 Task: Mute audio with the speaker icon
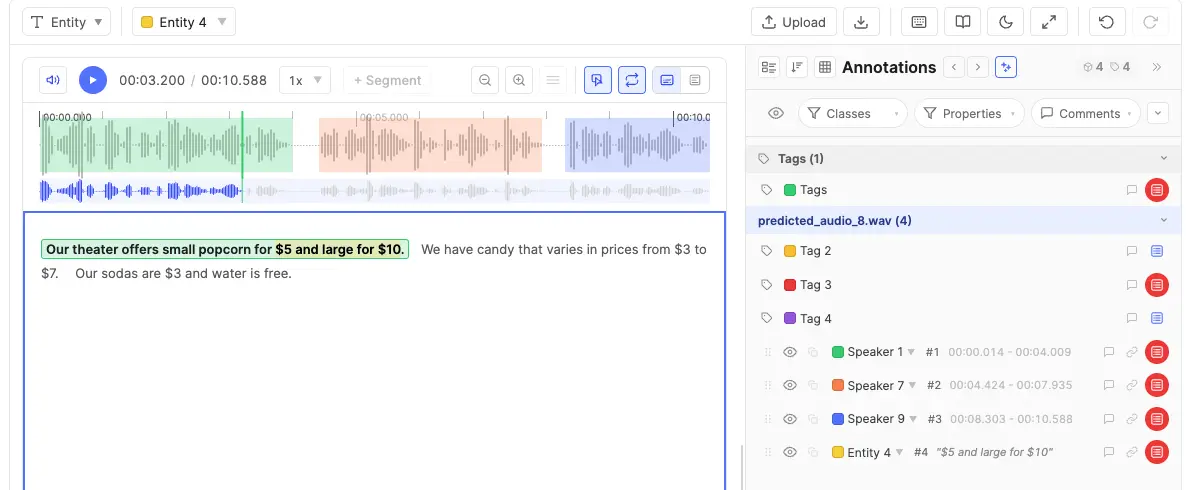click(53, 80)
